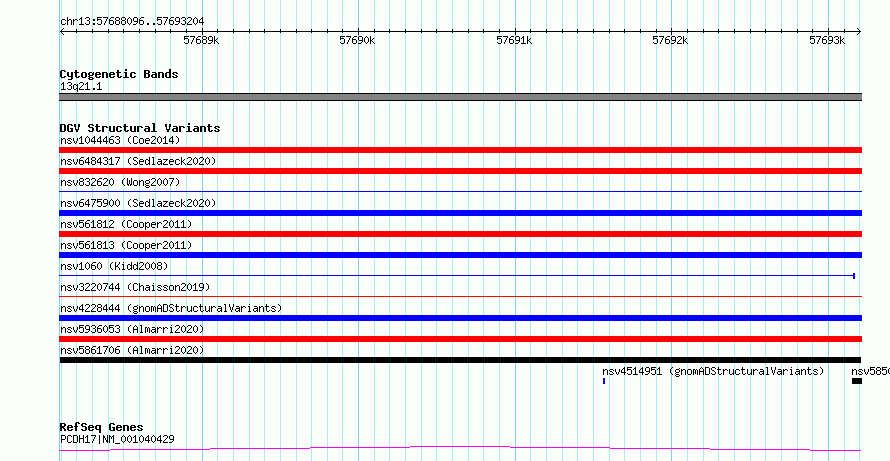
Task: Click the red bar for nsv1044463
Action: (460, 150)
